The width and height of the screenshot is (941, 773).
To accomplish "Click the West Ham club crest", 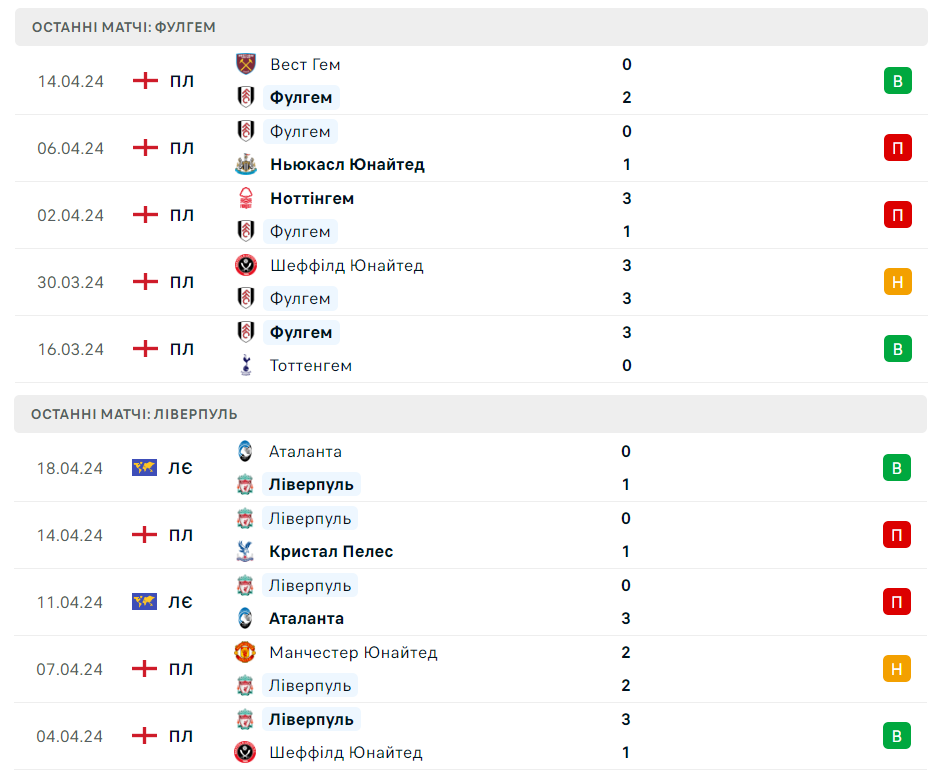I will 245,64.
